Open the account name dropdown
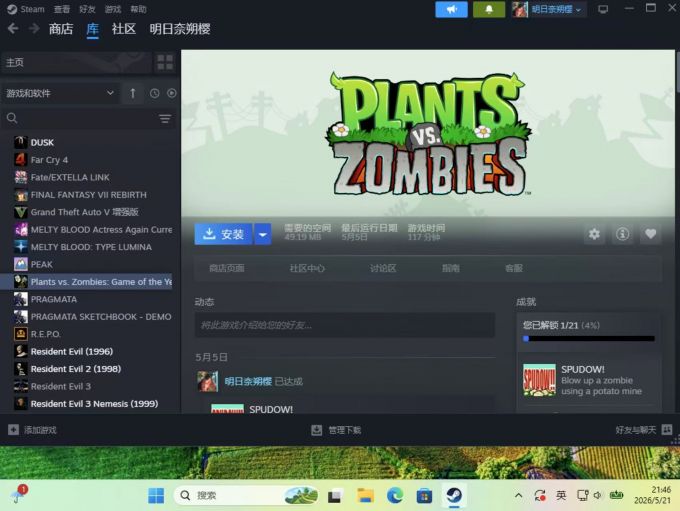680x511 pixels. click(x=550, y=9)
